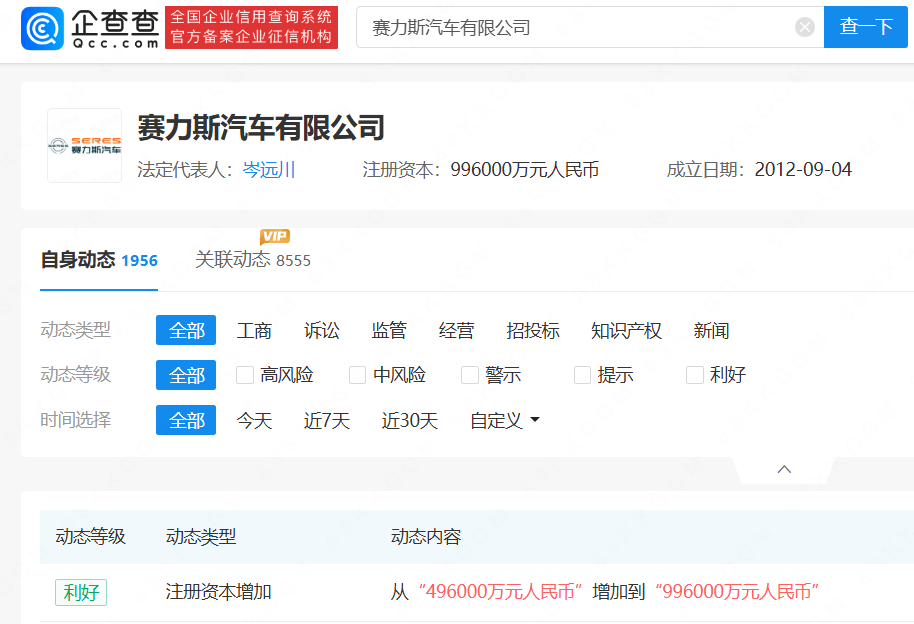Filter by 监管 type
Screen dimensions: 914x624
389,331
